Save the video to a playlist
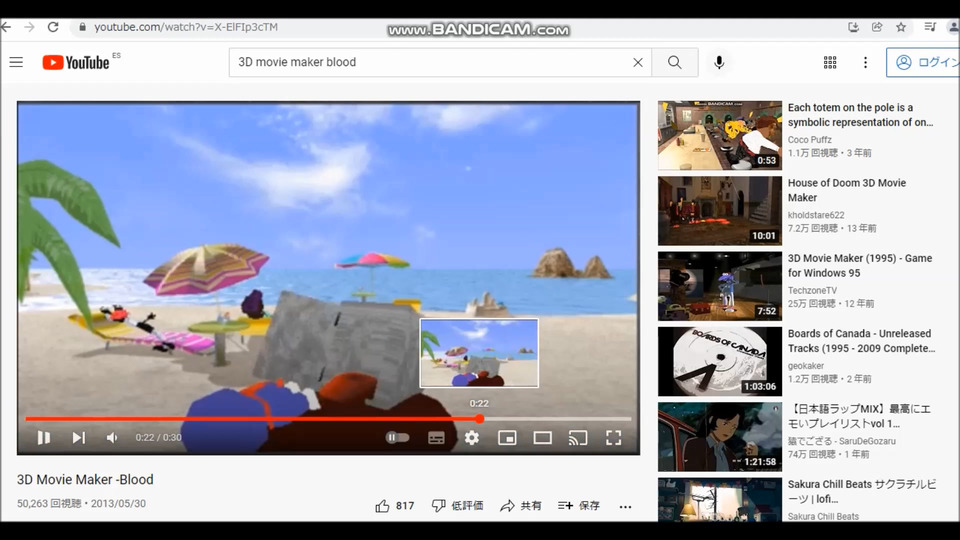This screenshot has width=960, height=540. pyautogui.click(x=579, y=506)
